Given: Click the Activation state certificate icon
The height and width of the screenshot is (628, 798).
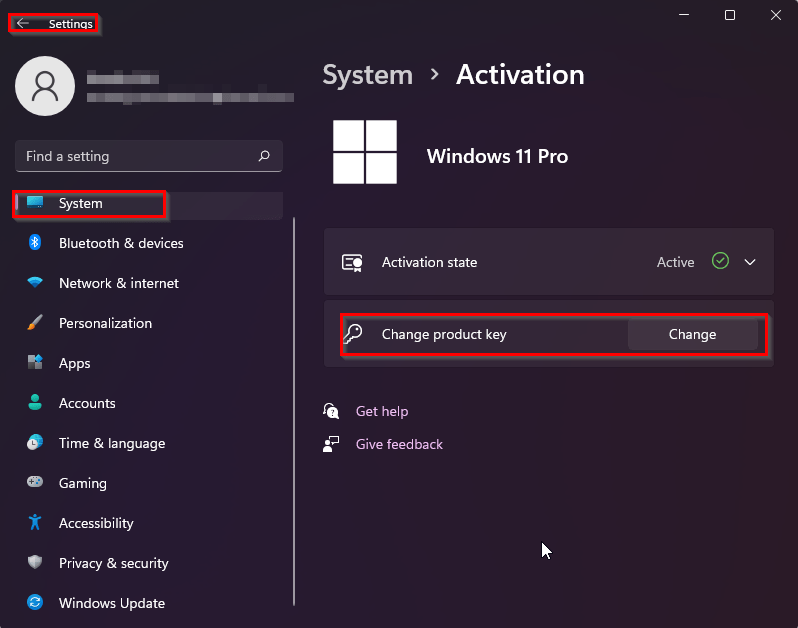Looking at the screenshot, I should pyautogui.click(x=352, y=263).
